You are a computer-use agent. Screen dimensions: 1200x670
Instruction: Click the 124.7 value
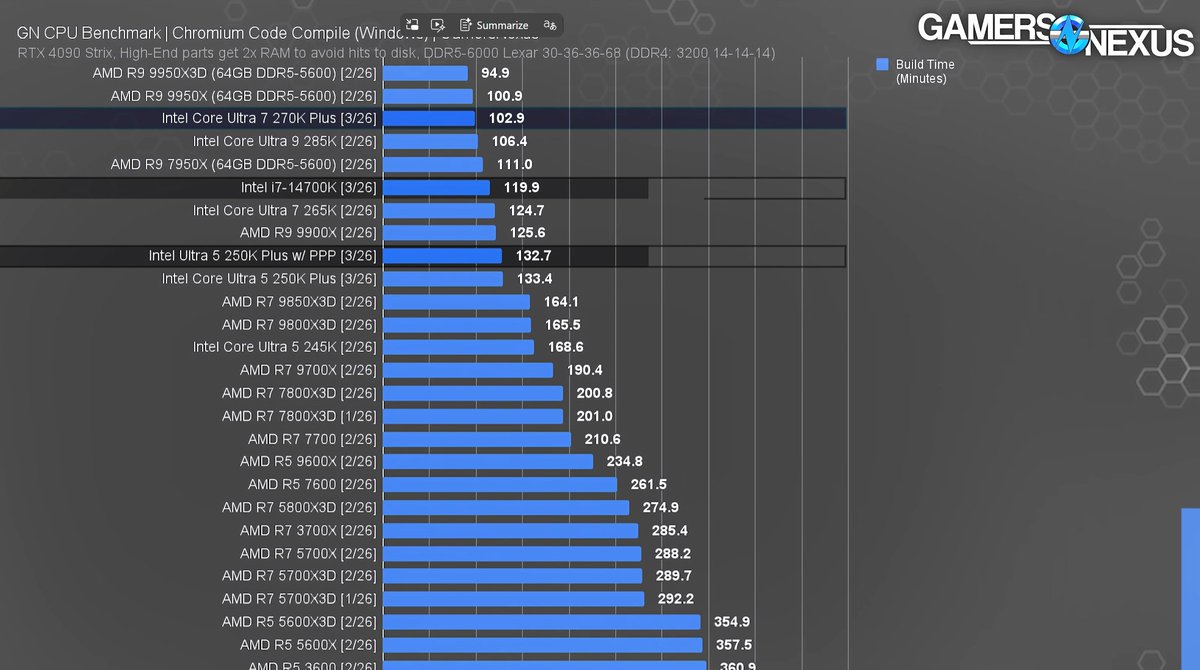[526, 210]
